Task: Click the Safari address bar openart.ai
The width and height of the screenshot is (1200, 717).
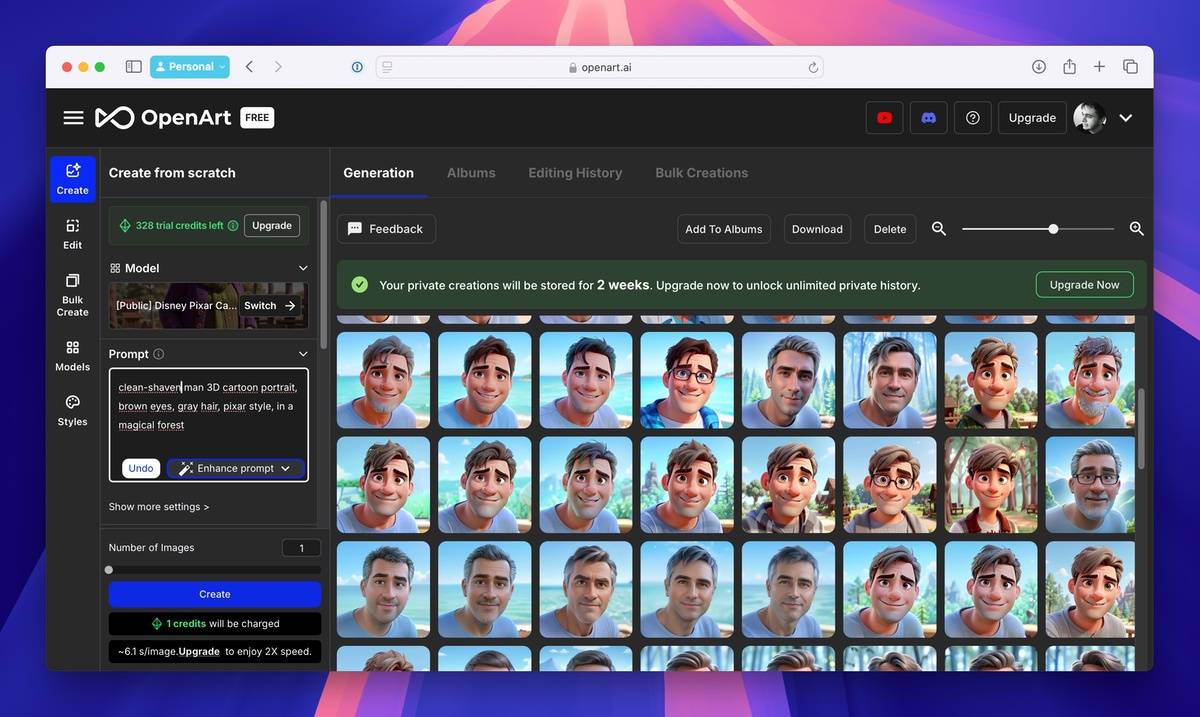Action: [x=600, y=68]
